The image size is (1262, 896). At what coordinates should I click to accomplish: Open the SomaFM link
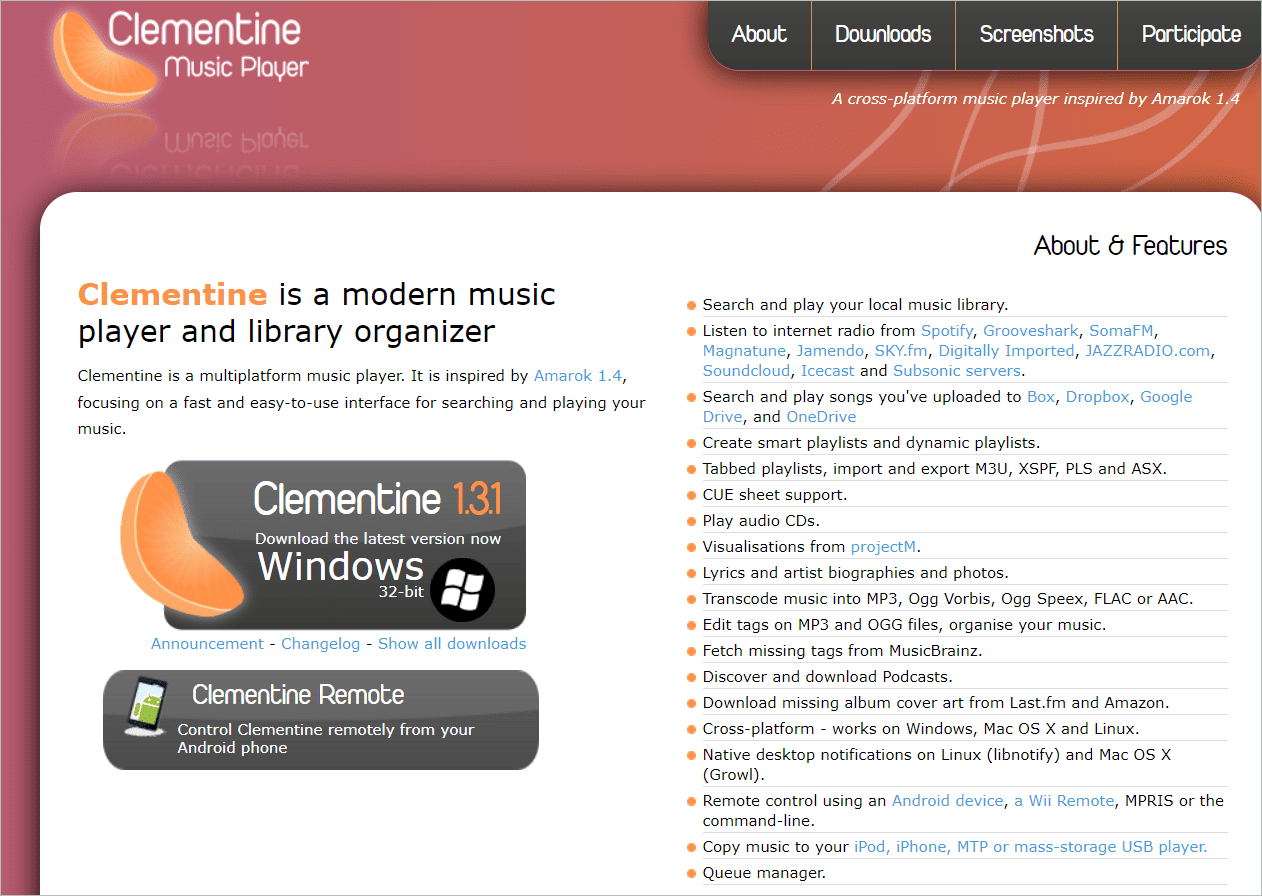pyautogui.click(x=1122, y=331)
